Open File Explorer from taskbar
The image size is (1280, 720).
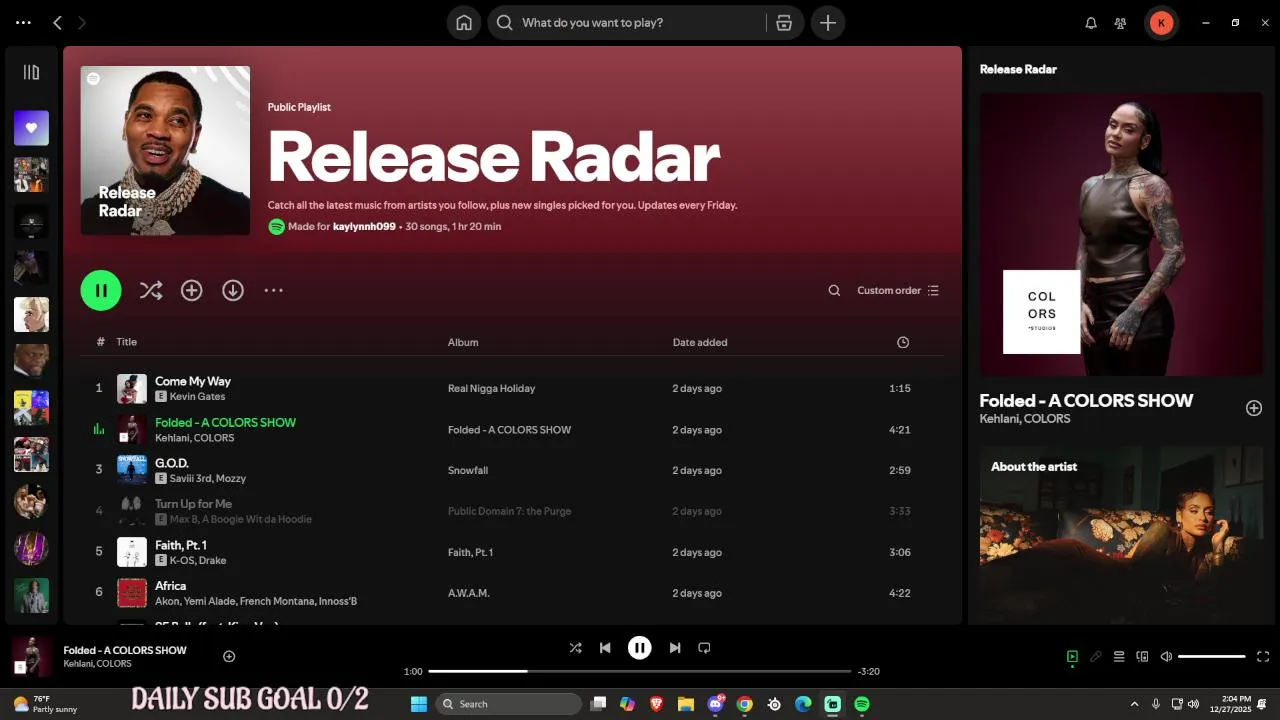point(686,704)
